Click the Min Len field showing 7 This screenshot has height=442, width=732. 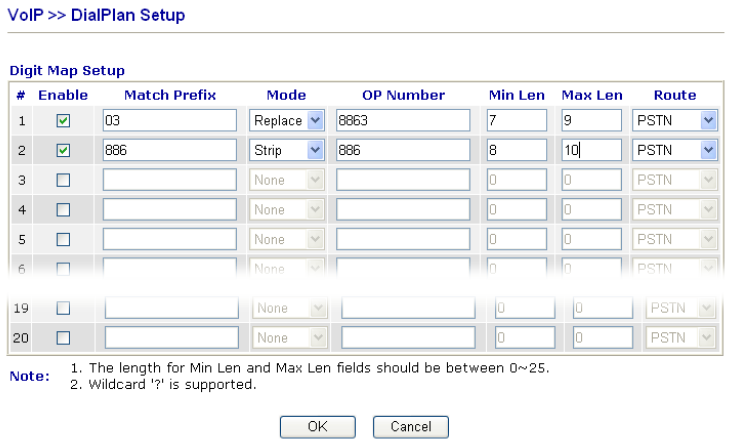516,121
